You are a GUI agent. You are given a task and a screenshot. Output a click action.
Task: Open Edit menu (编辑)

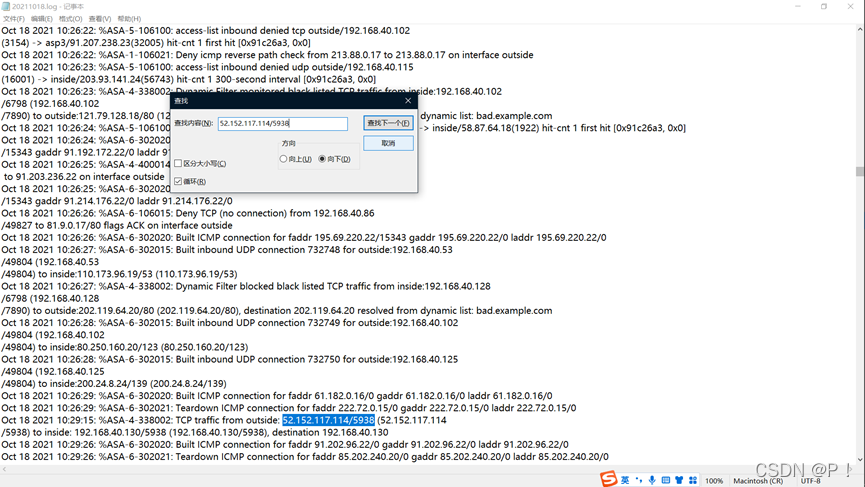[42, 19]
